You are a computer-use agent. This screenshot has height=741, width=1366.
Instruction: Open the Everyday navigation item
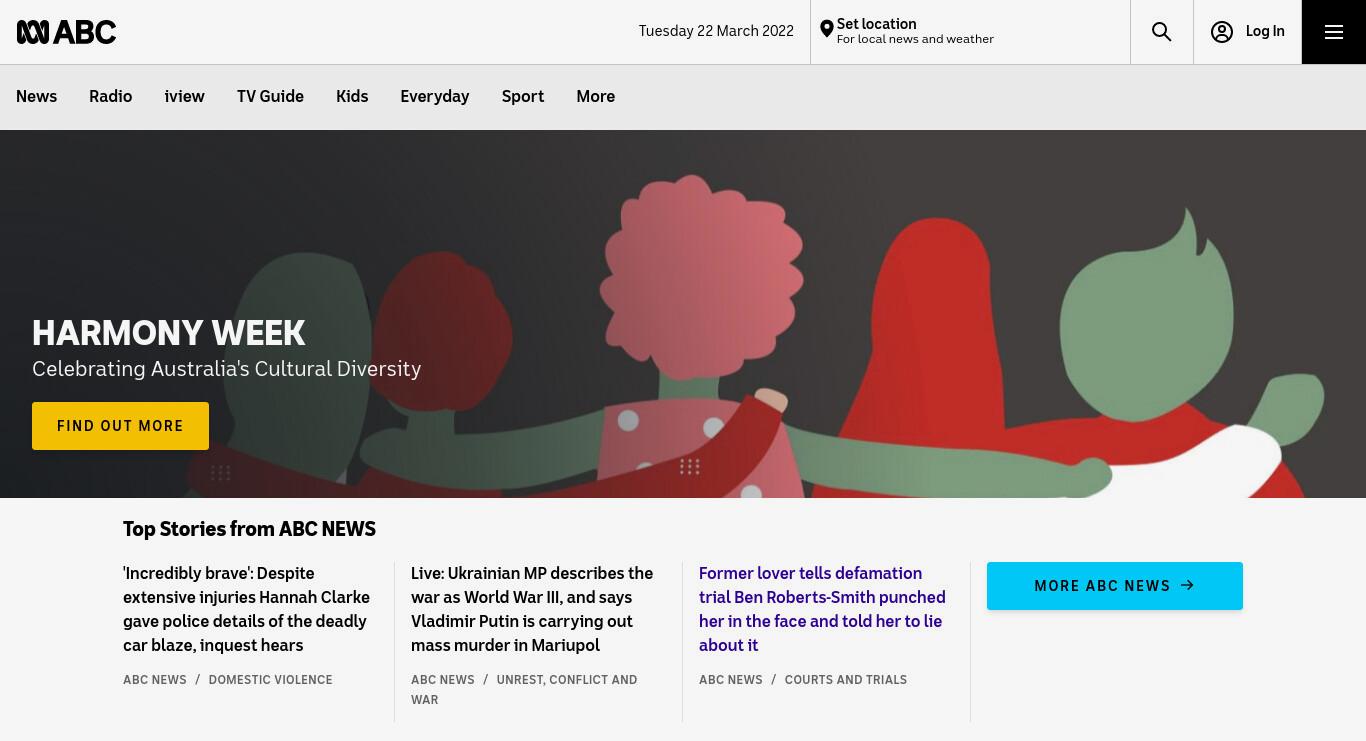coord(434,97)
